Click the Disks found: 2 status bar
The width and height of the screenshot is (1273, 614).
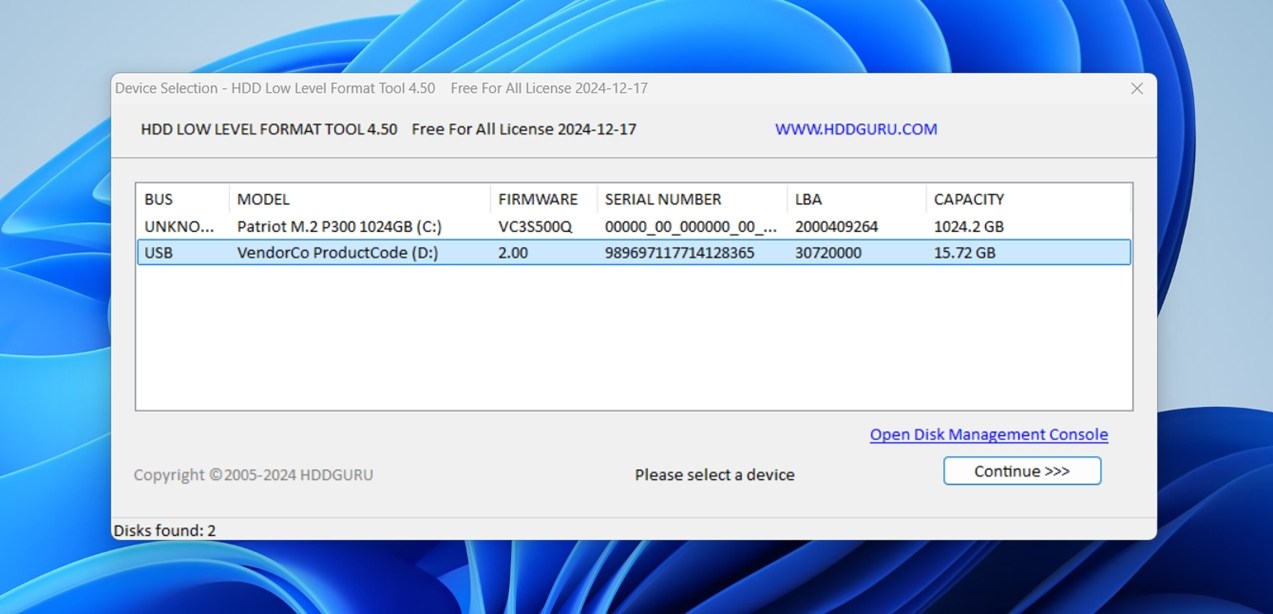(165, 530)
